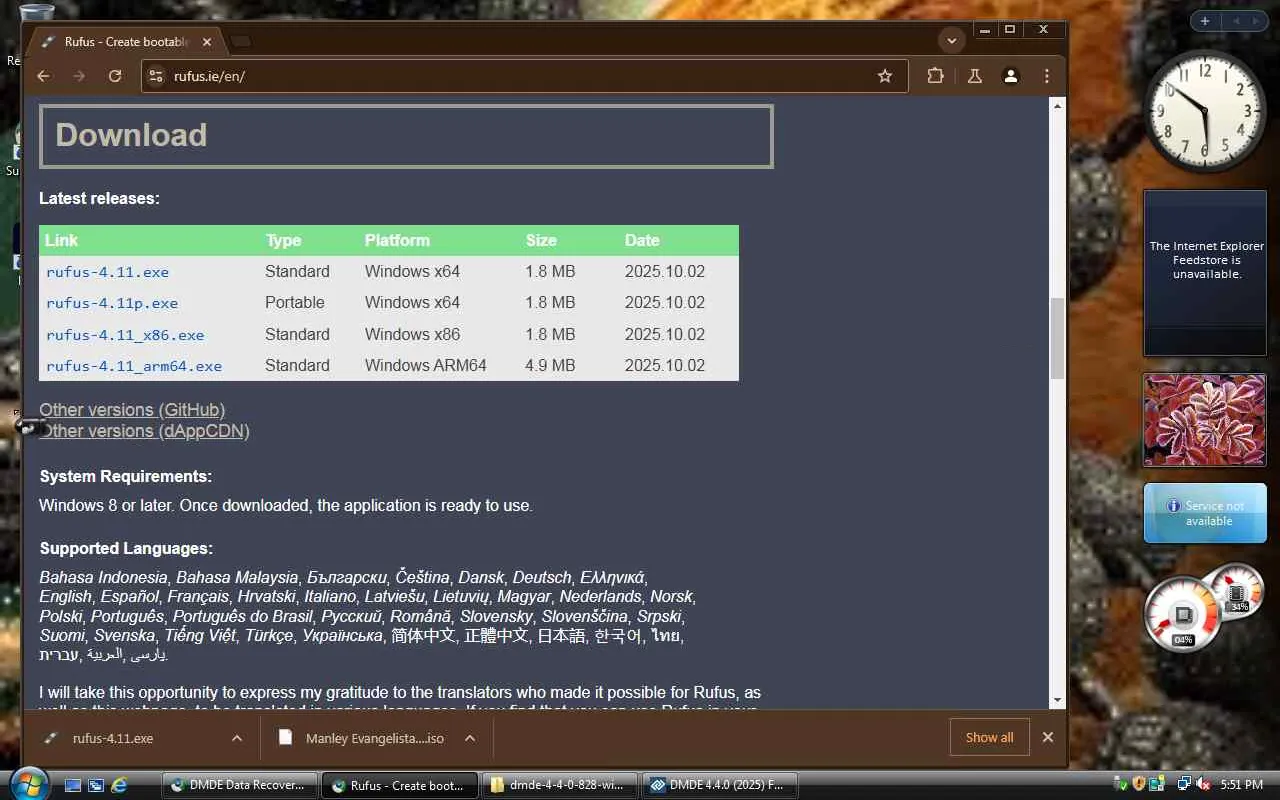The height and width of the screenshot is (800, 1280).
Task: Click the 'Portable' type cell
Action: tap(295, 303)
